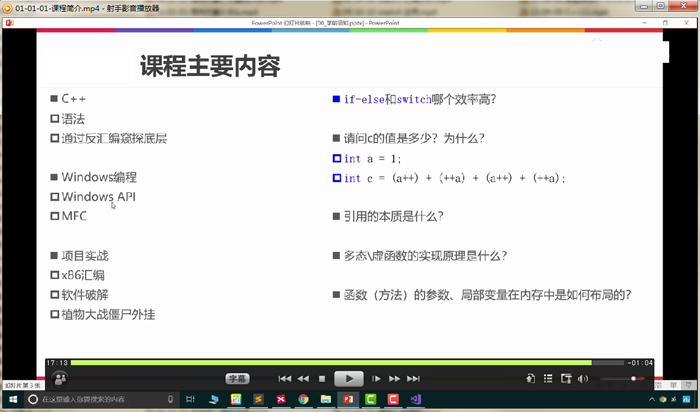700x412 pixels.
Task: Open File Explorer from the taskbar
Action: [325, 399]
